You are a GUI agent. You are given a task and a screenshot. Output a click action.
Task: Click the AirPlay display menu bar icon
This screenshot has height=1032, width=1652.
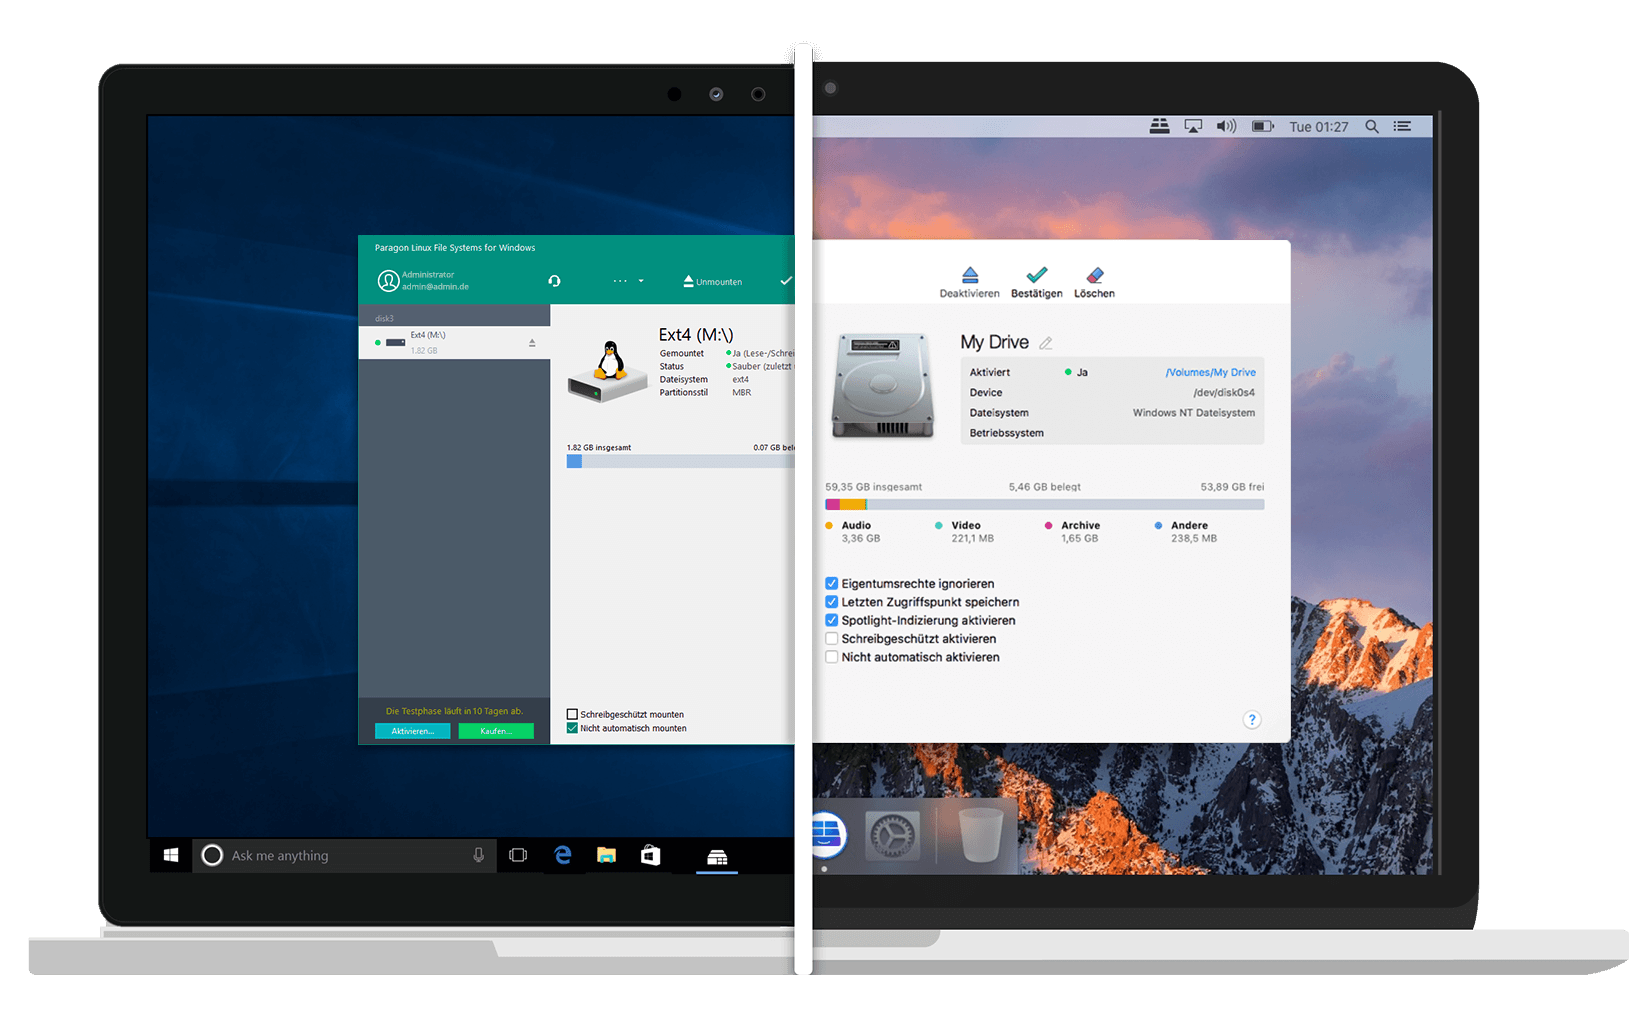(1194, 127)
